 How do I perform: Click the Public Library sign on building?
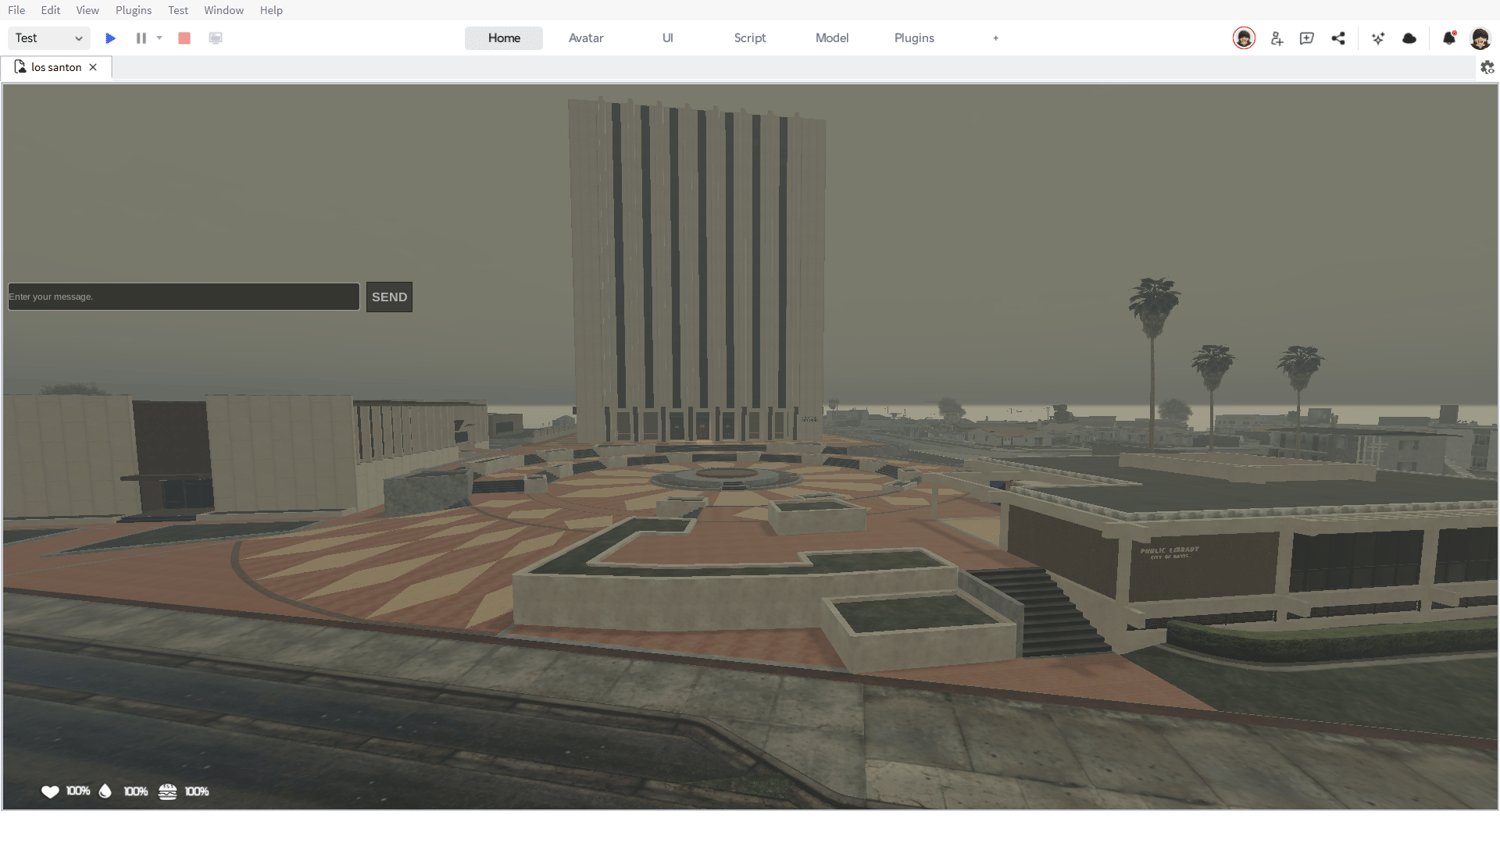pyautogui.click(x=1169, y=552)
